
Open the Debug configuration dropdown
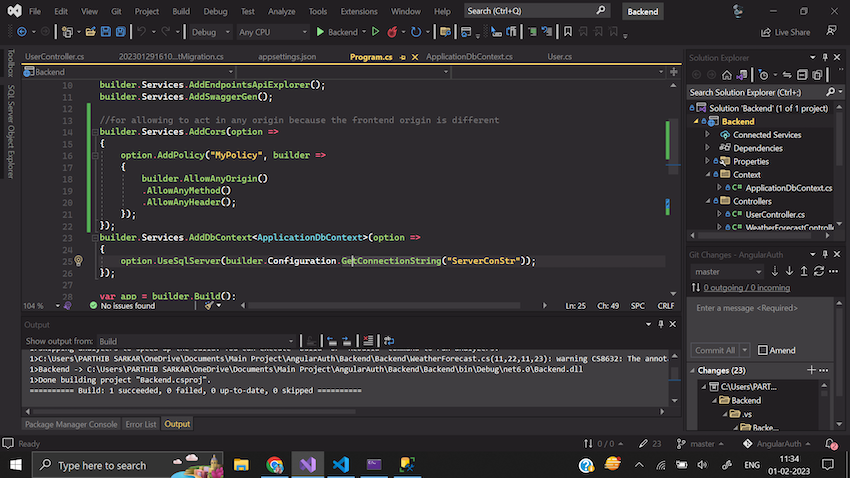pos(209,32)
